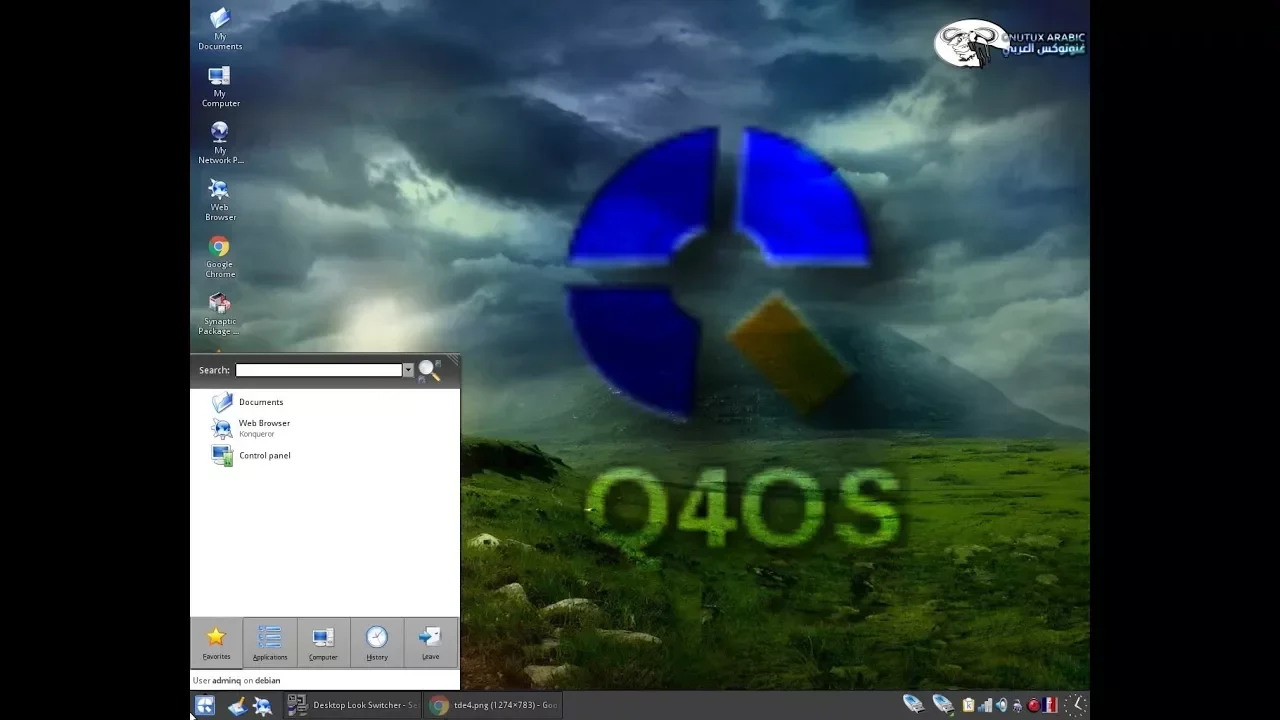
Task: Click the Desktop Look Switcher taskbar button
Action: (x=352, y=705)
